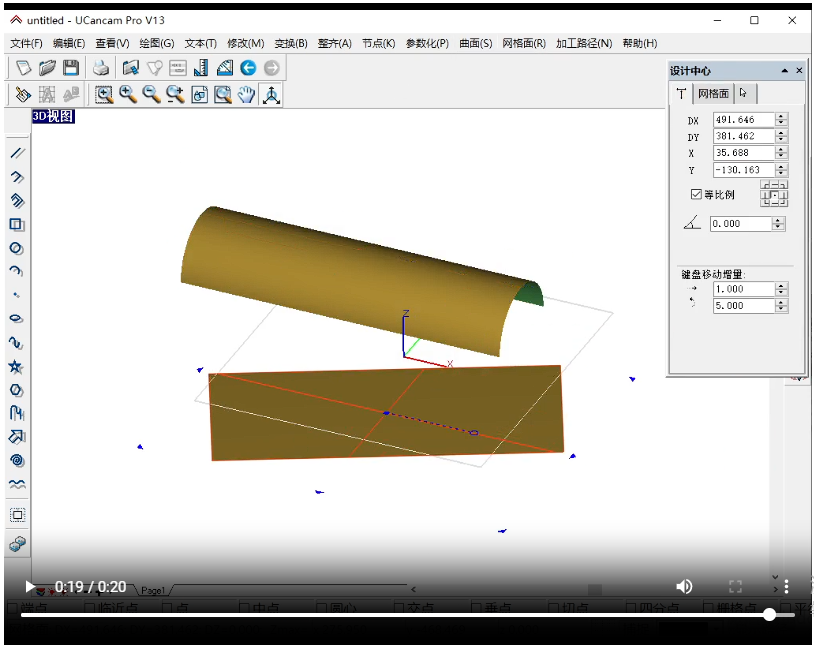Click the Print icon in the toolbar

[x=101, y=68]
